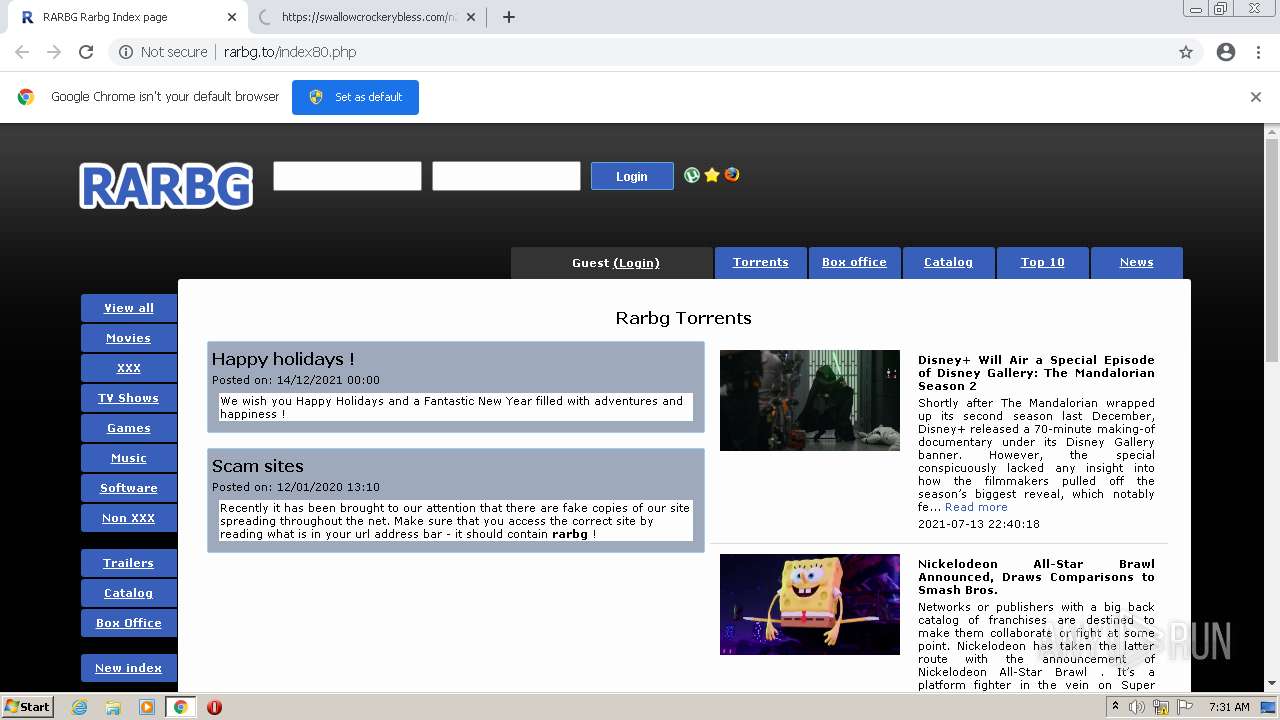Image resolution: width=1280 pixels, height=720 pixels.
Task: Click the Not secure site info icon
Action: [x=126, y=52]
